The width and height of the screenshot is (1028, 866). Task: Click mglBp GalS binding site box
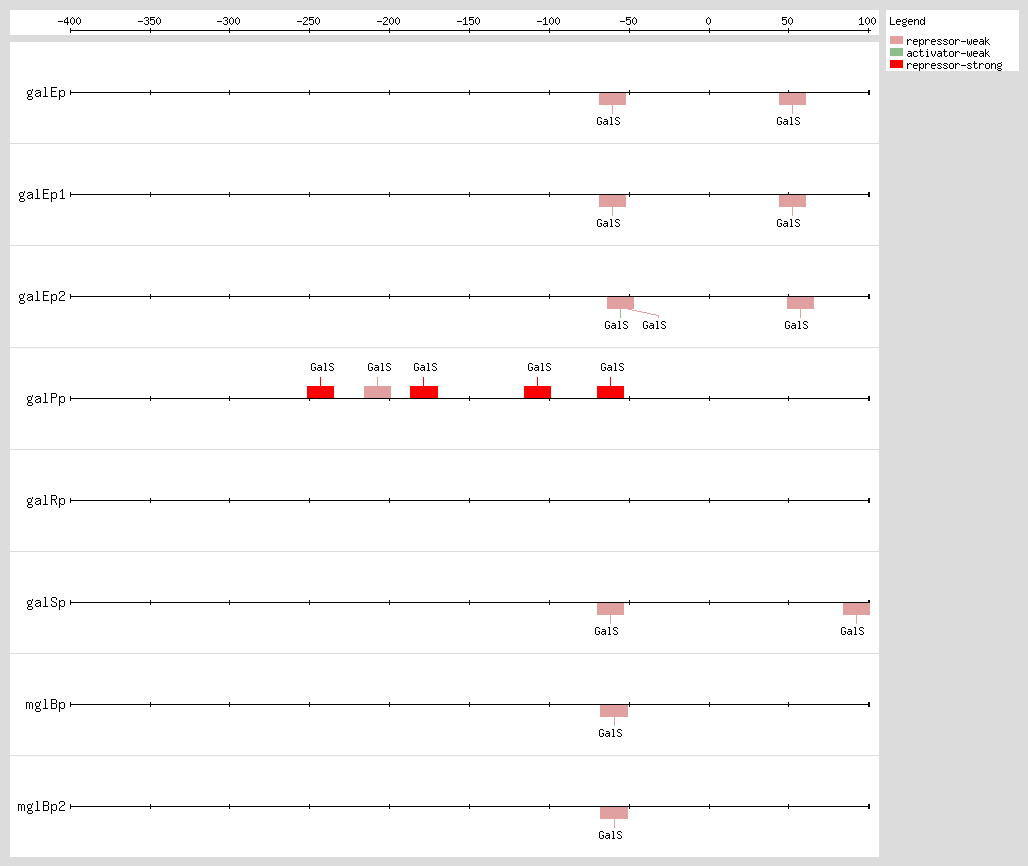tap(614, 711)
